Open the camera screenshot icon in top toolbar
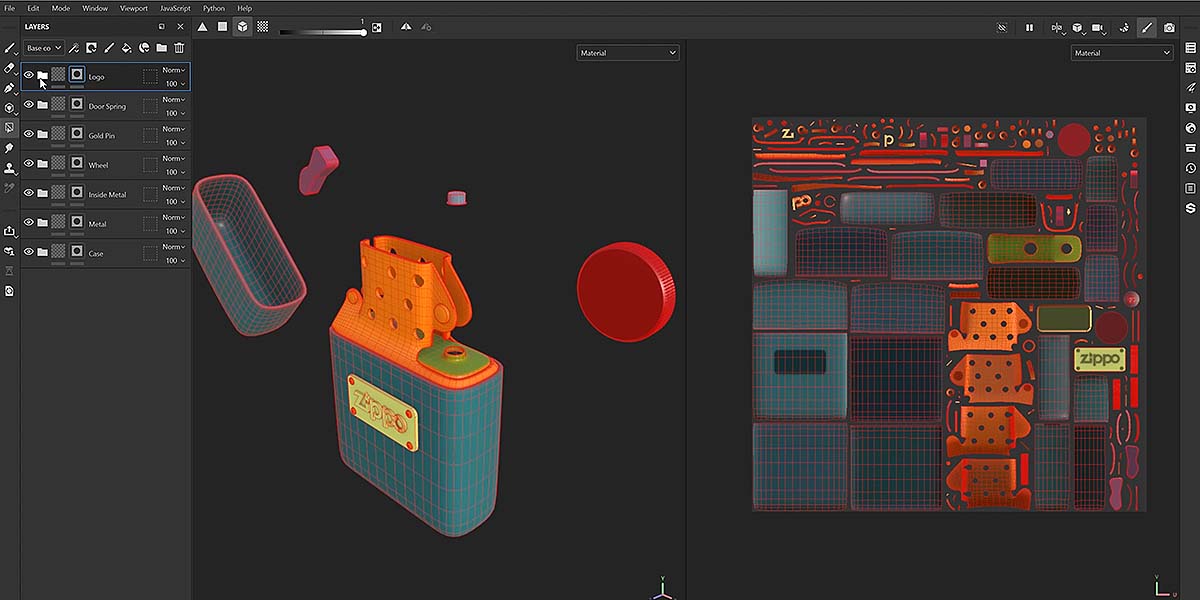This screenshot has height=600, width=1200. [1169, 27]
